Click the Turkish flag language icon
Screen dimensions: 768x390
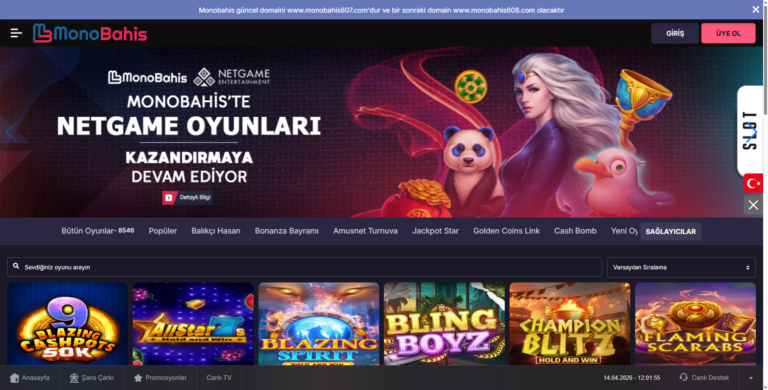[753, 183]
